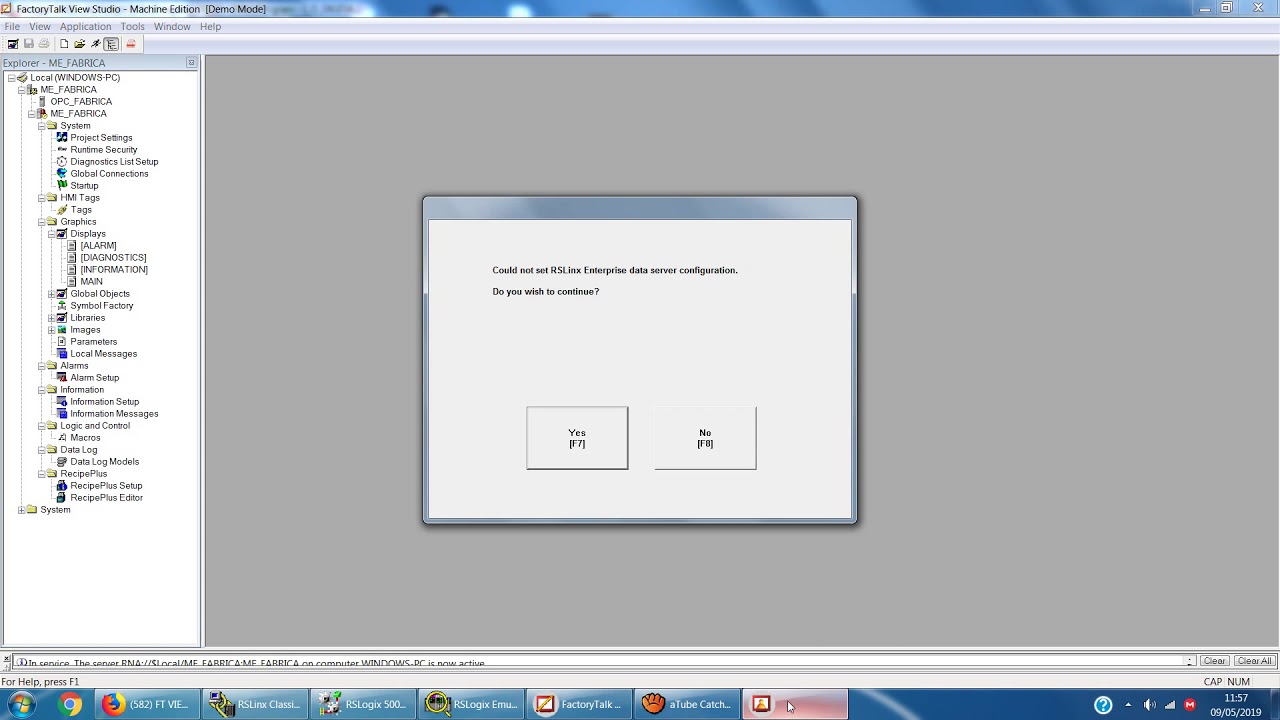Expand the Libraries node

click(51, 318)
